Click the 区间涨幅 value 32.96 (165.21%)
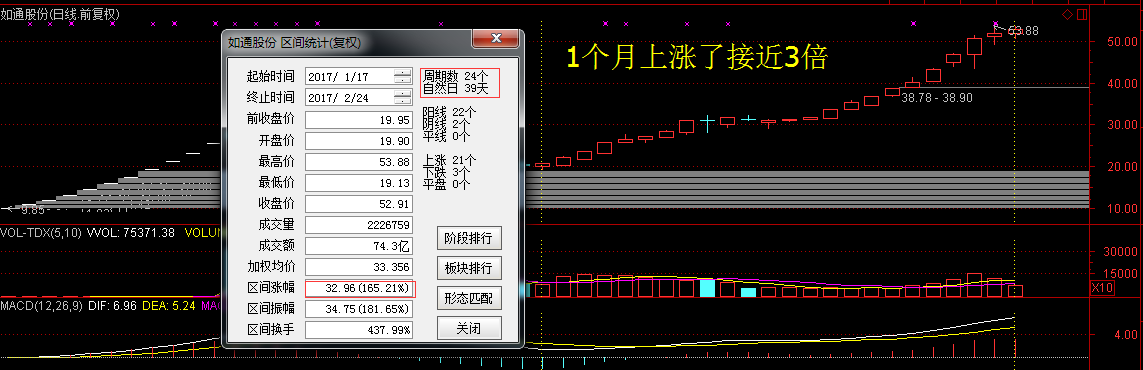 pyautogui.click(x=359, y=288)
